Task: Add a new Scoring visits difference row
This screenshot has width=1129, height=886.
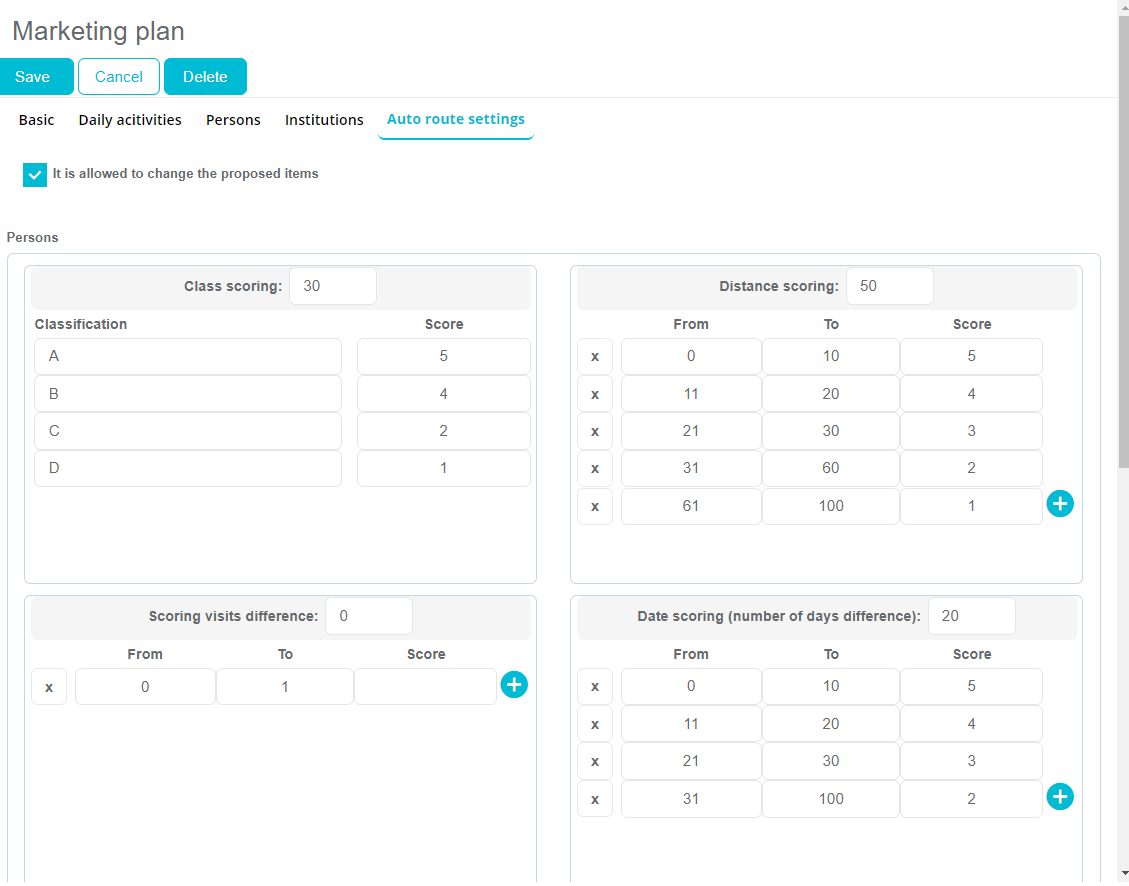Action: click(x=514, y=685)
